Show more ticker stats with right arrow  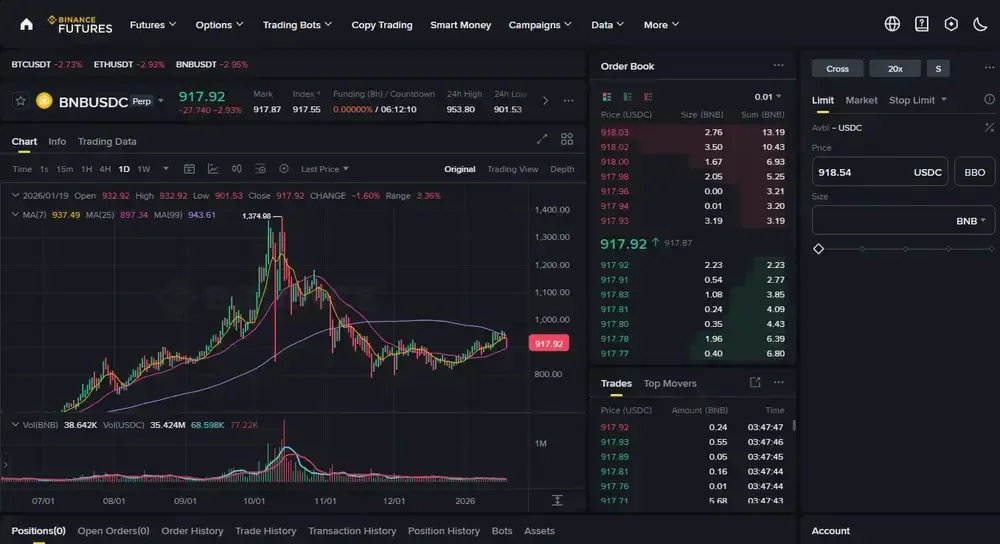(545, 101)
